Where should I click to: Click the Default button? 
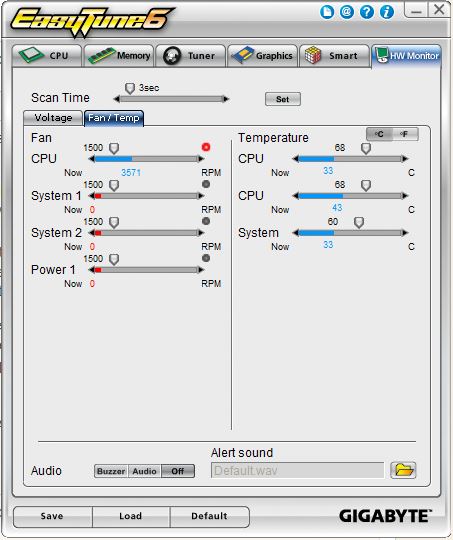coord(209,516)
